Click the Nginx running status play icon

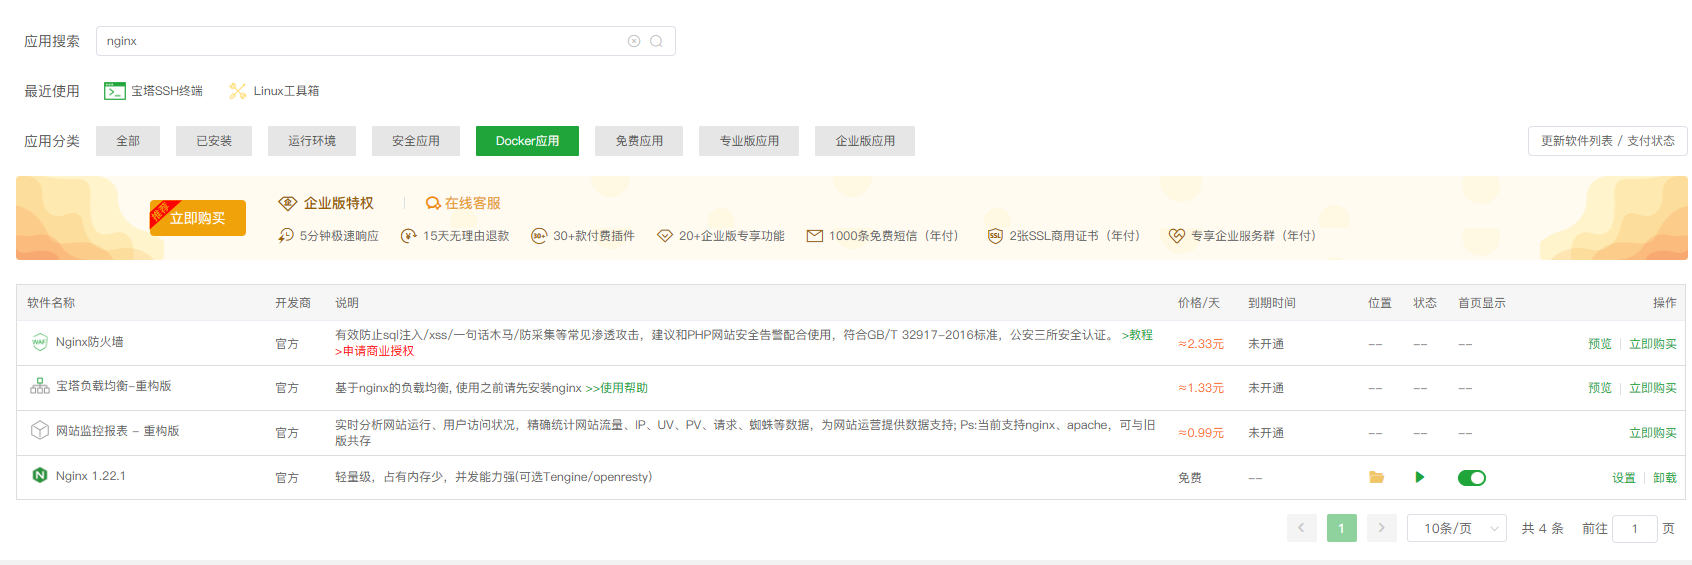coord(1420,477)
